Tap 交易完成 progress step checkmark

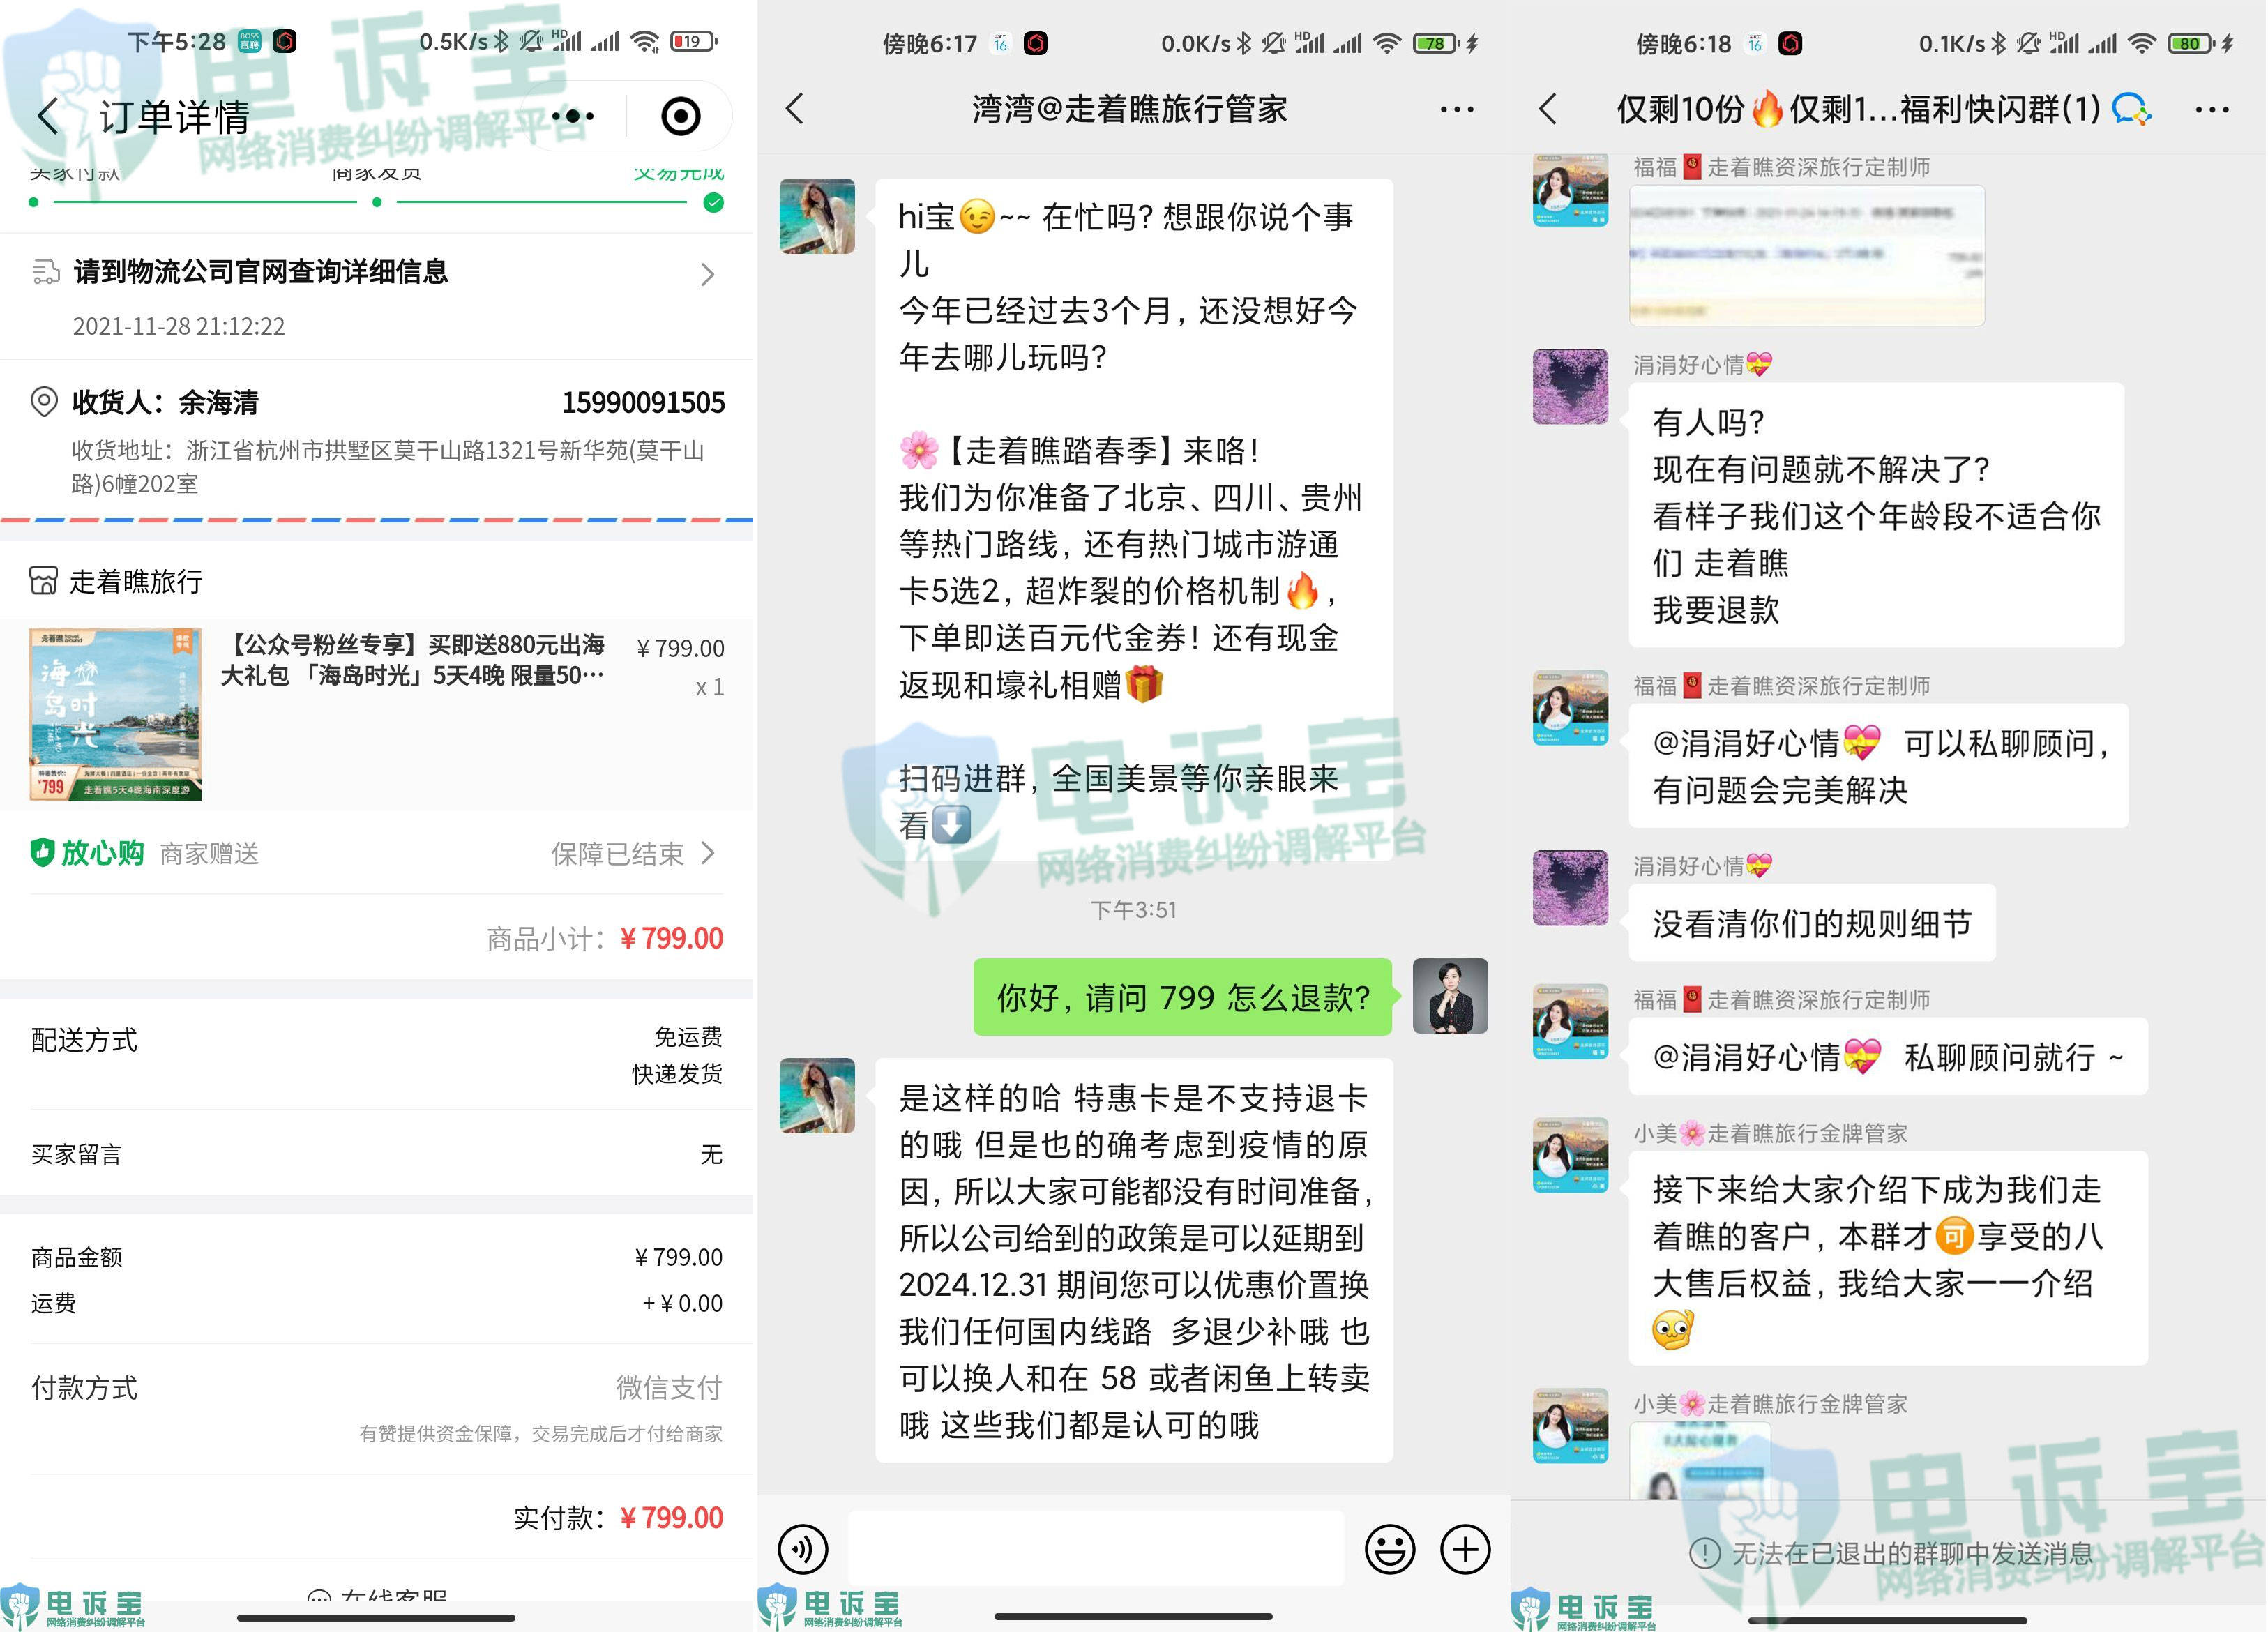point(713,203)
